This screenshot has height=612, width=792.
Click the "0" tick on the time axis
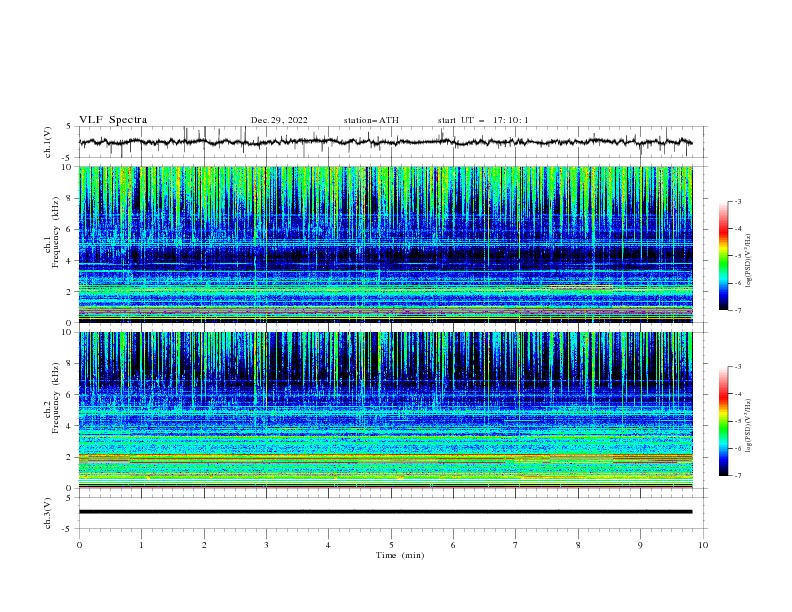coord(79,545)
